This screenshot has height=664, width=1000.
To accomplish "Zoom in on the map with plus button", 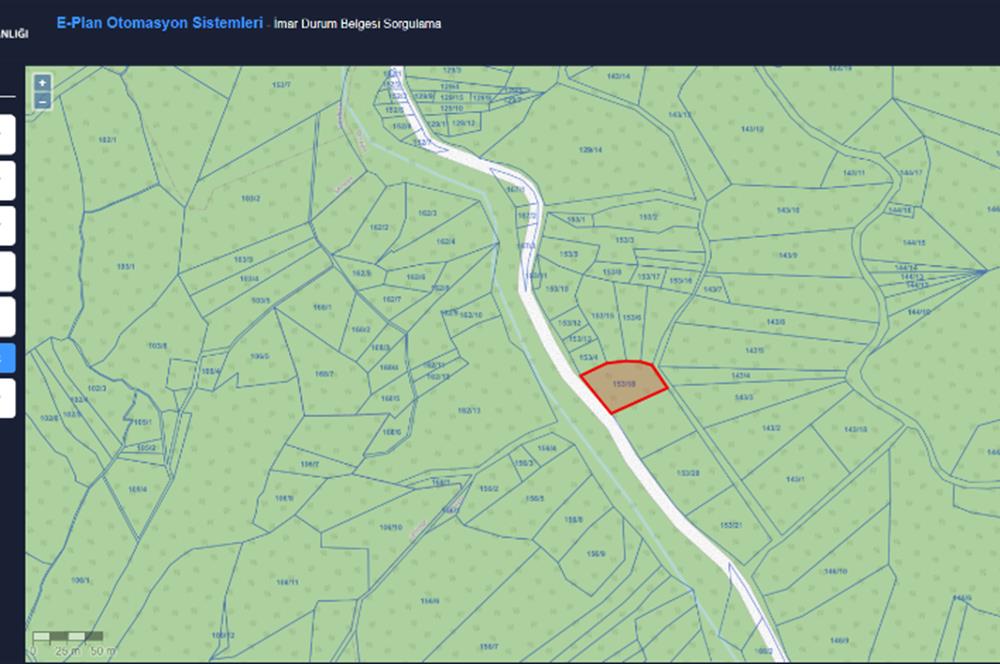I will pyautogui.click(x=42, y=83).
